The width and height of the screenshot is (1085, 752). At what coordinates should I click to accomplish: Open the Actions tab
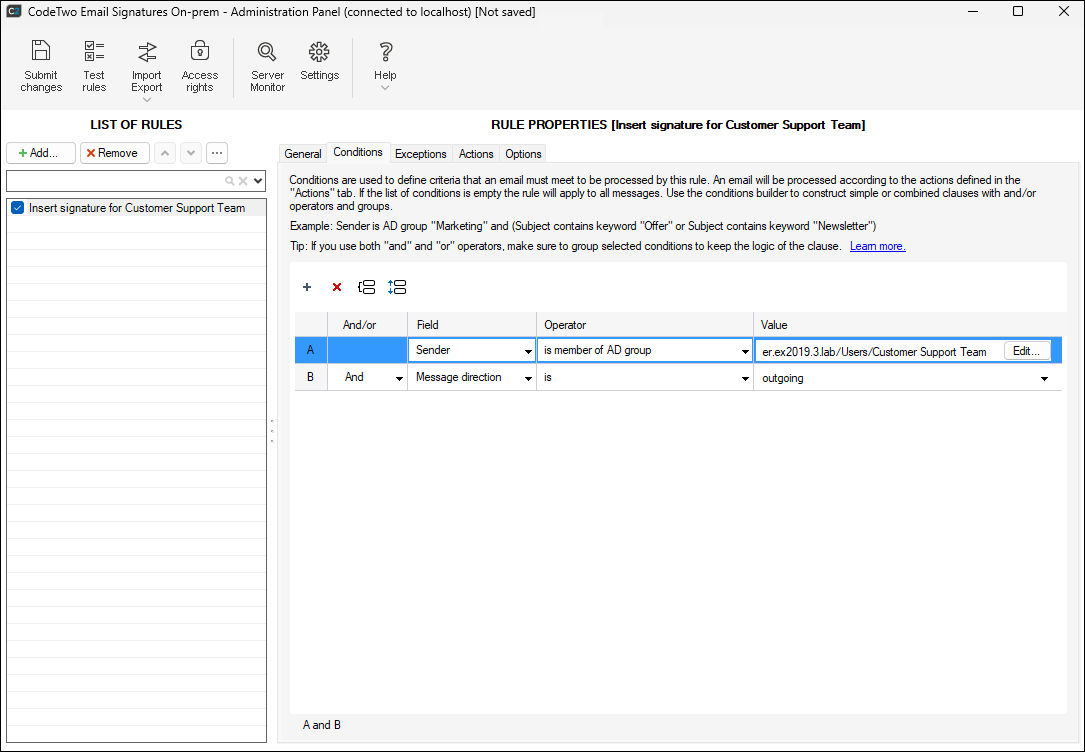(476, 153)
